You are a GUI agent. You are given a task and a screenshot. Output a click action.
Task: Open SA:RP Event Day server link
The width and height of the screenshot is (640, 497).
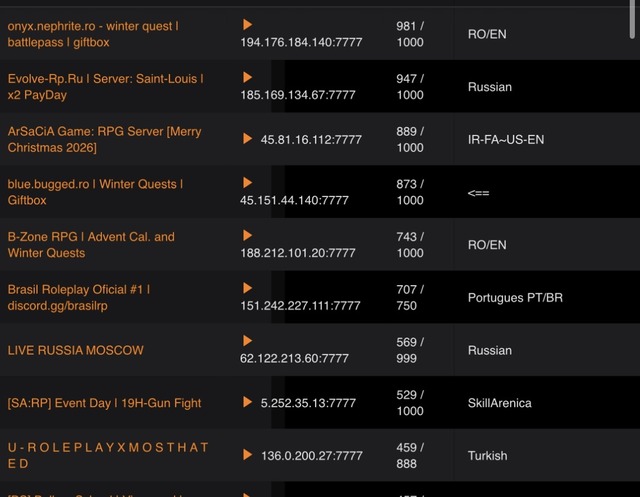[104, 403]
